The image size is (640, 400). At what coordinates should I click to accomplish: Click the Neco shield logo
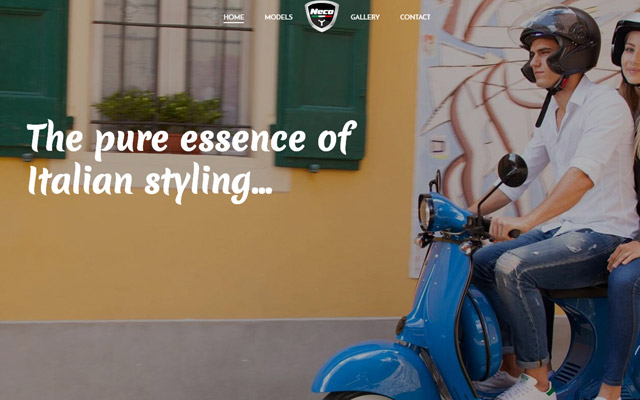tap(322, 16)
